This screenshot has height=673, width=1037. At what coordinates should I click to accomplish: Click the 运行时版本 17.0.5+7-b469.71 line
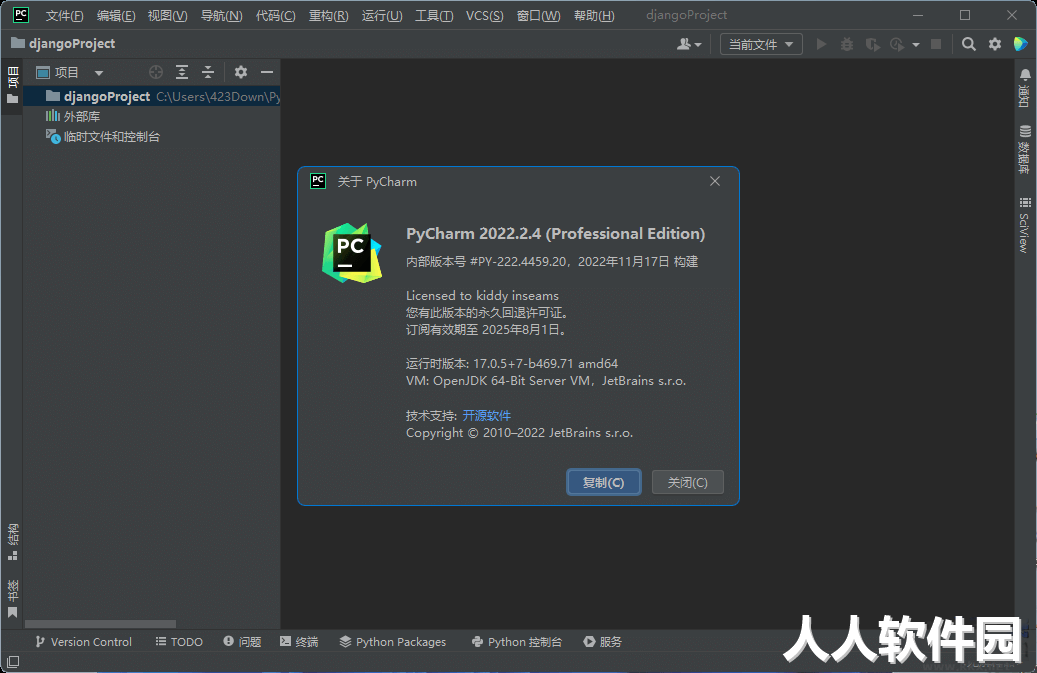pos(512,364)
